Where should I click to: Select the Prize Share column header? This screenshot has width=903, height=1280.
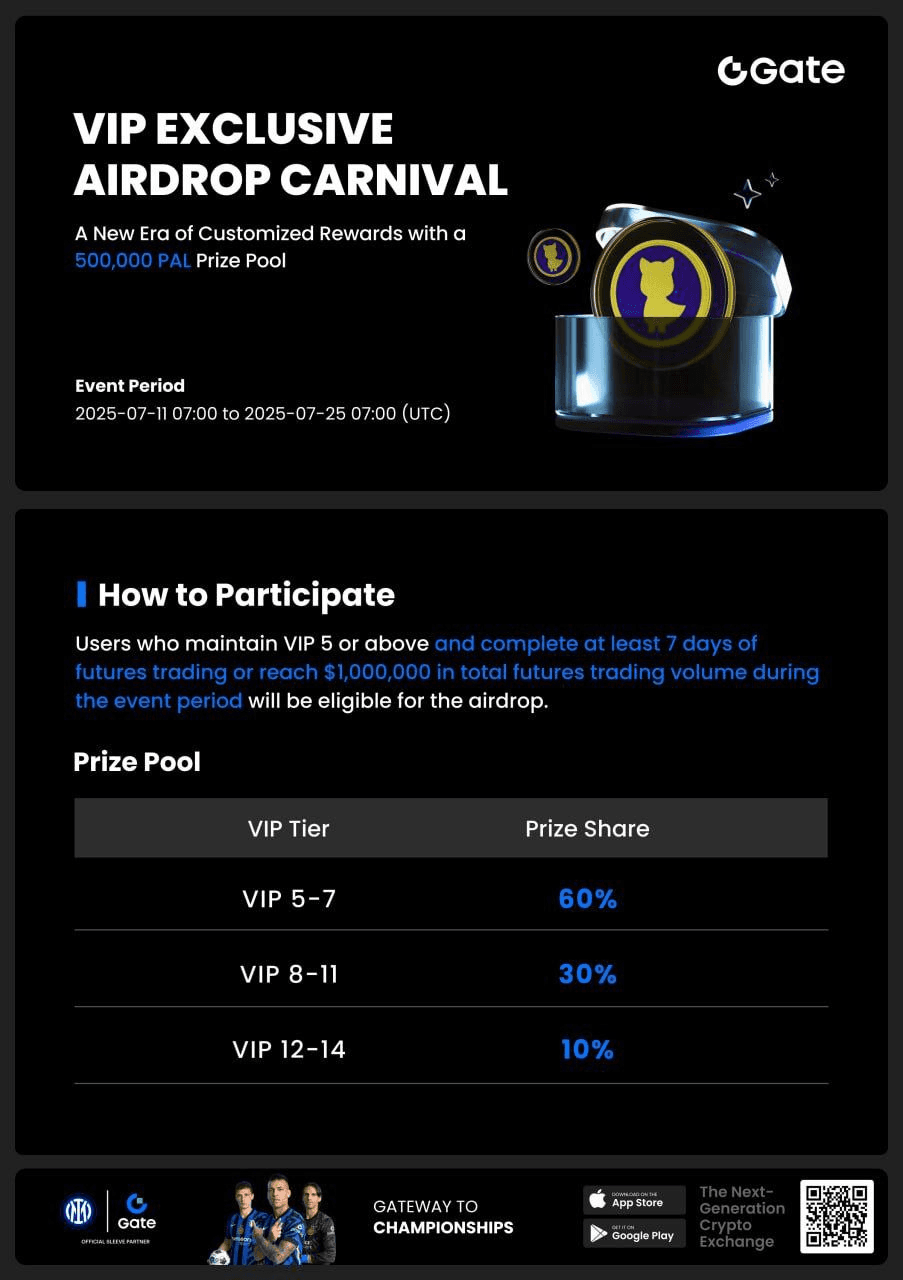[587, 828]
